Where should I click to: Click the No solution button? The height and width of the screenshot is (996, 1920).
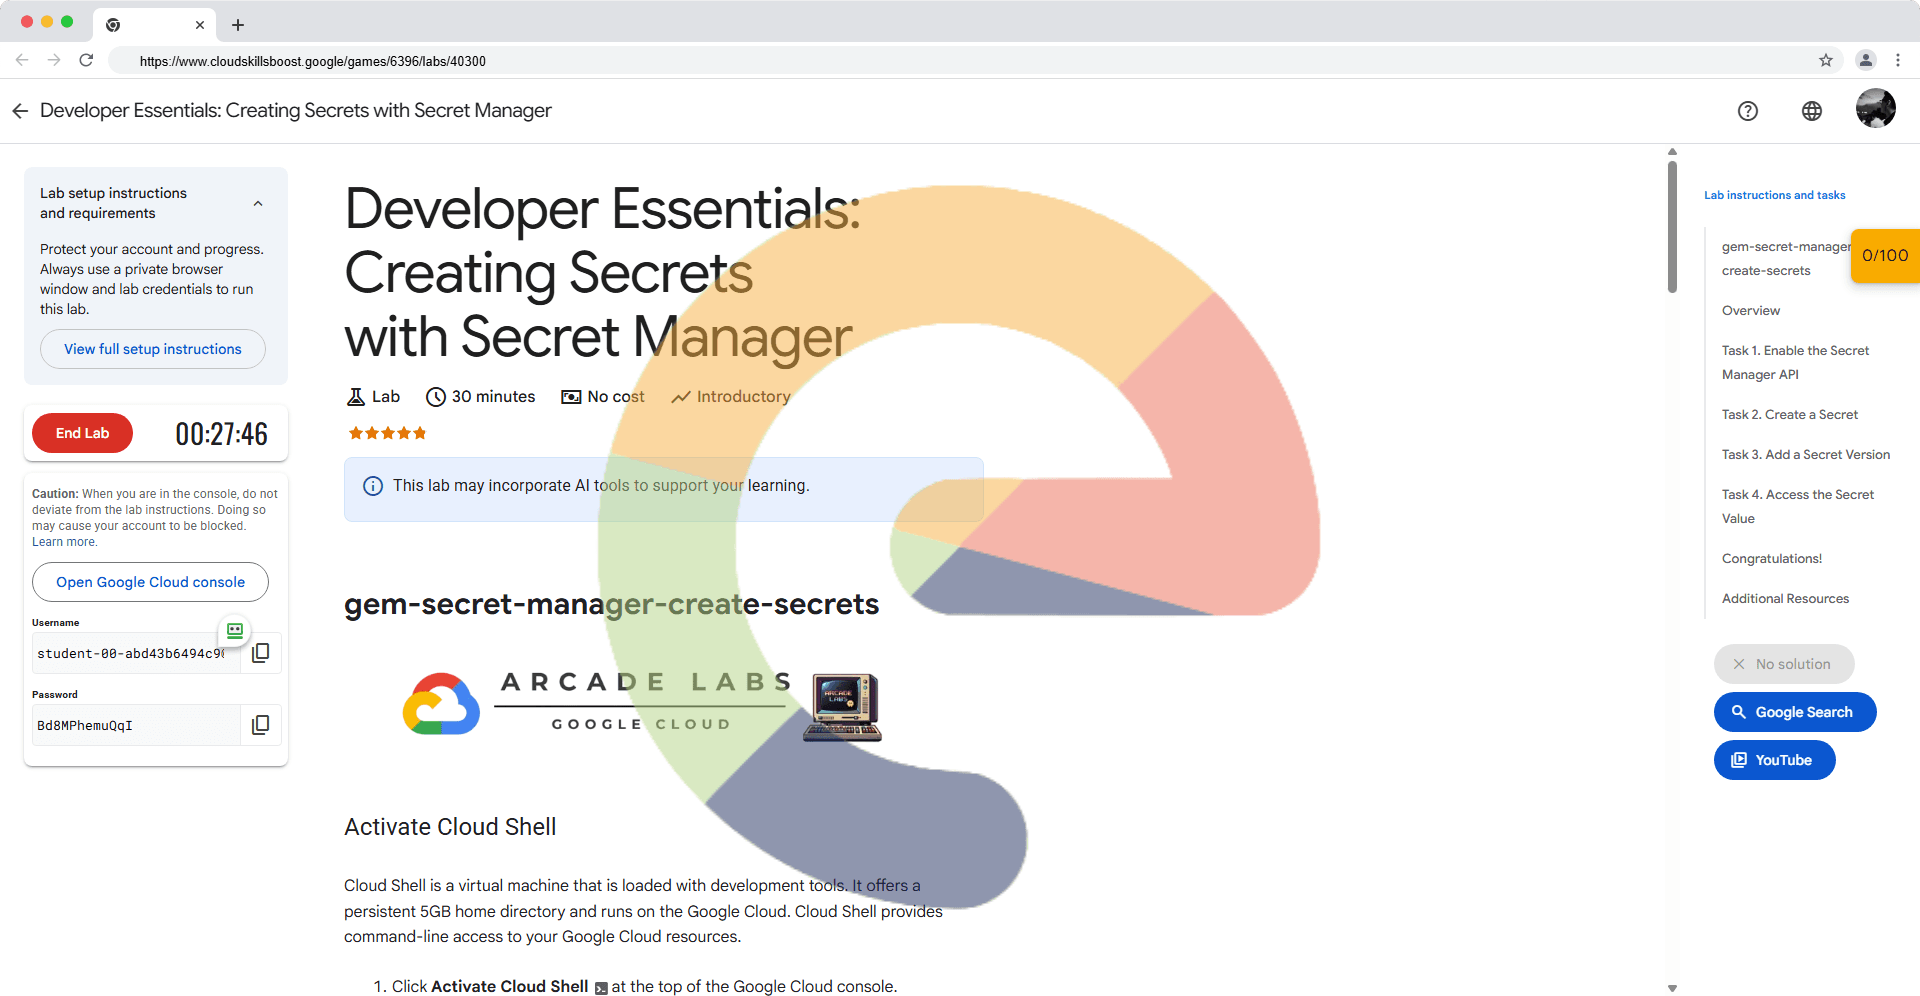tap(1784, 664)
